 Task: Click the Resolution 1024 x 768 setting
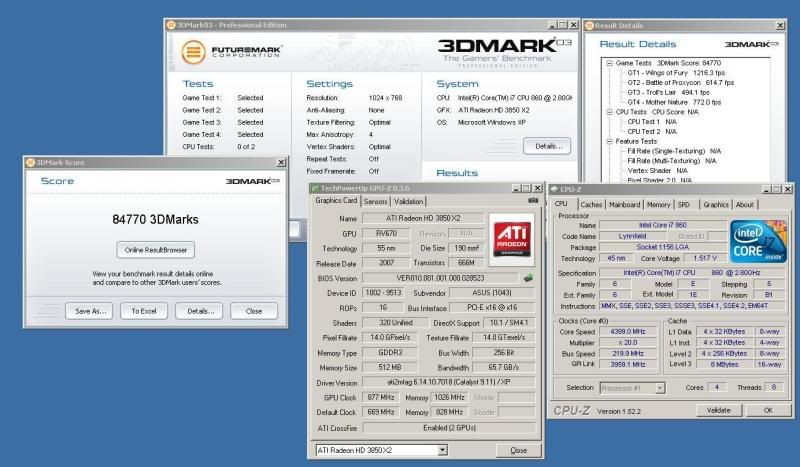click(385, 98)
